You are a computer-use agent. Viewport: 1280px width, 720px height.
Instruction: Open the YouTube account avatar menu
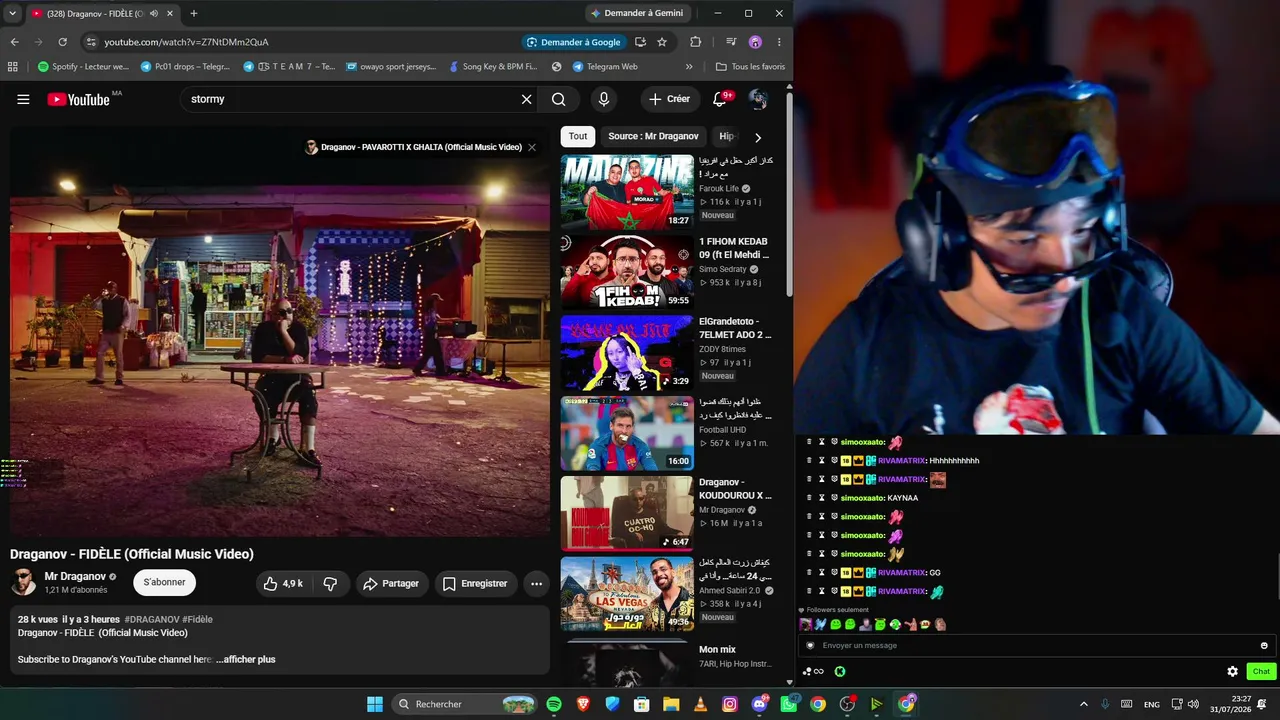pos(758,99)
